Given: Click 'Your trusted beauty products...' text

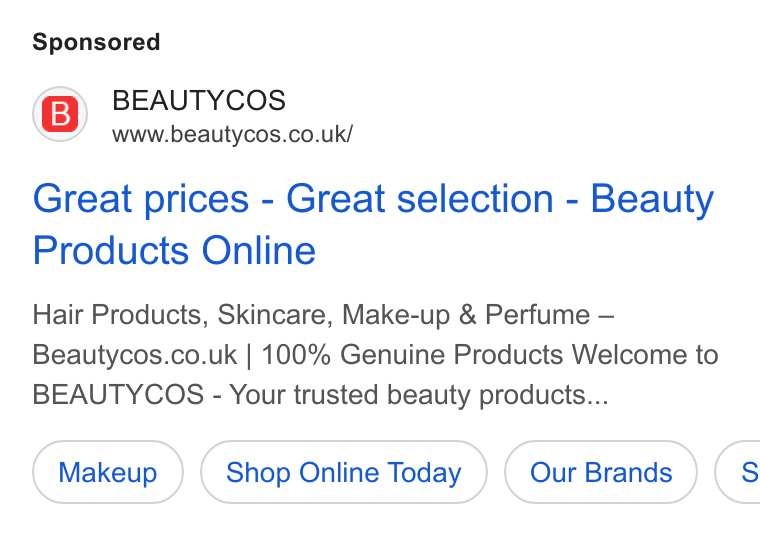Looking at the screenshot, I should point(419,395).
